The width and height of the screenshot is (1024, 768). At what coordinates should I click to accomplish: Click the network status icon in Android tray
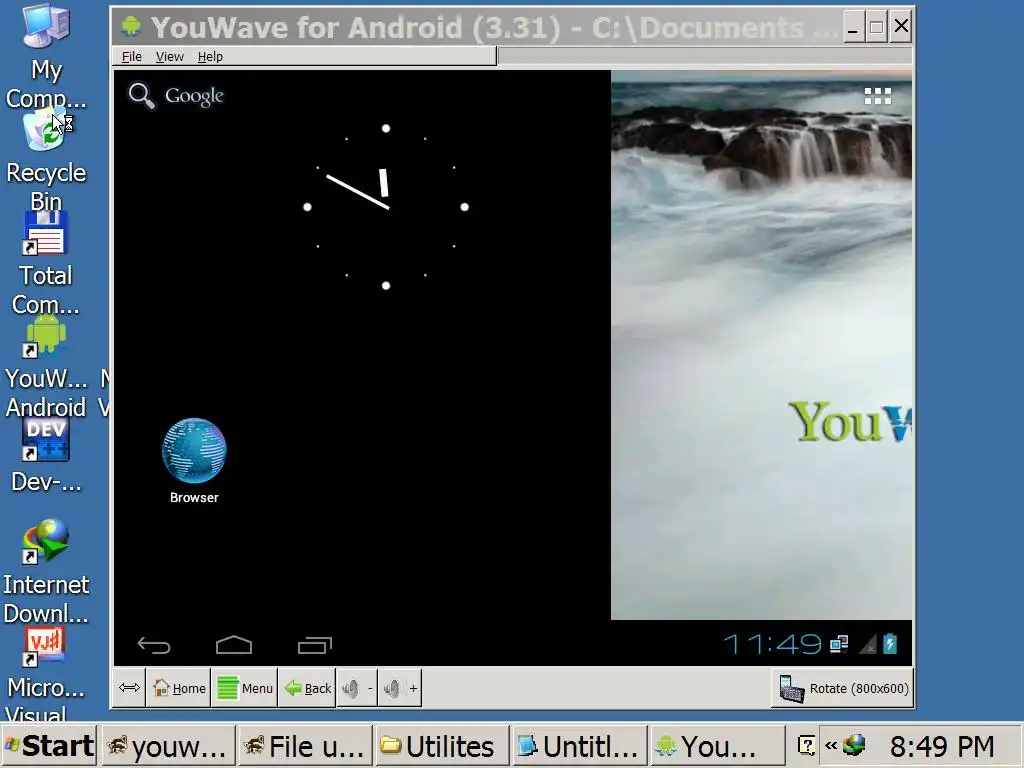point(839,645)
